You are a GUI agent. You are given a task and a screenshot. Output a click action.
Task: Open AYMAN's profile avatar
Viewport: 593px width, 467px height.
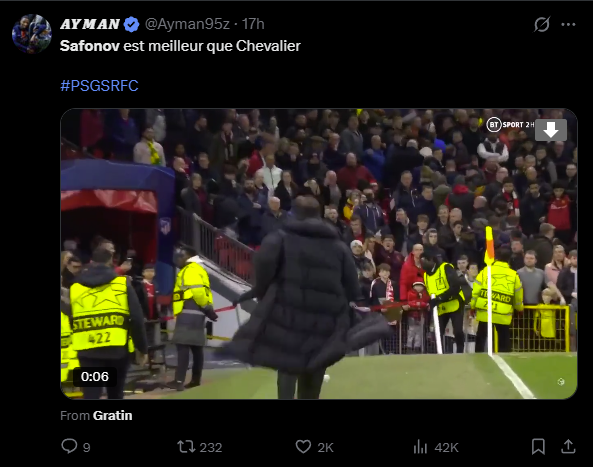click(x=32, y=34)
